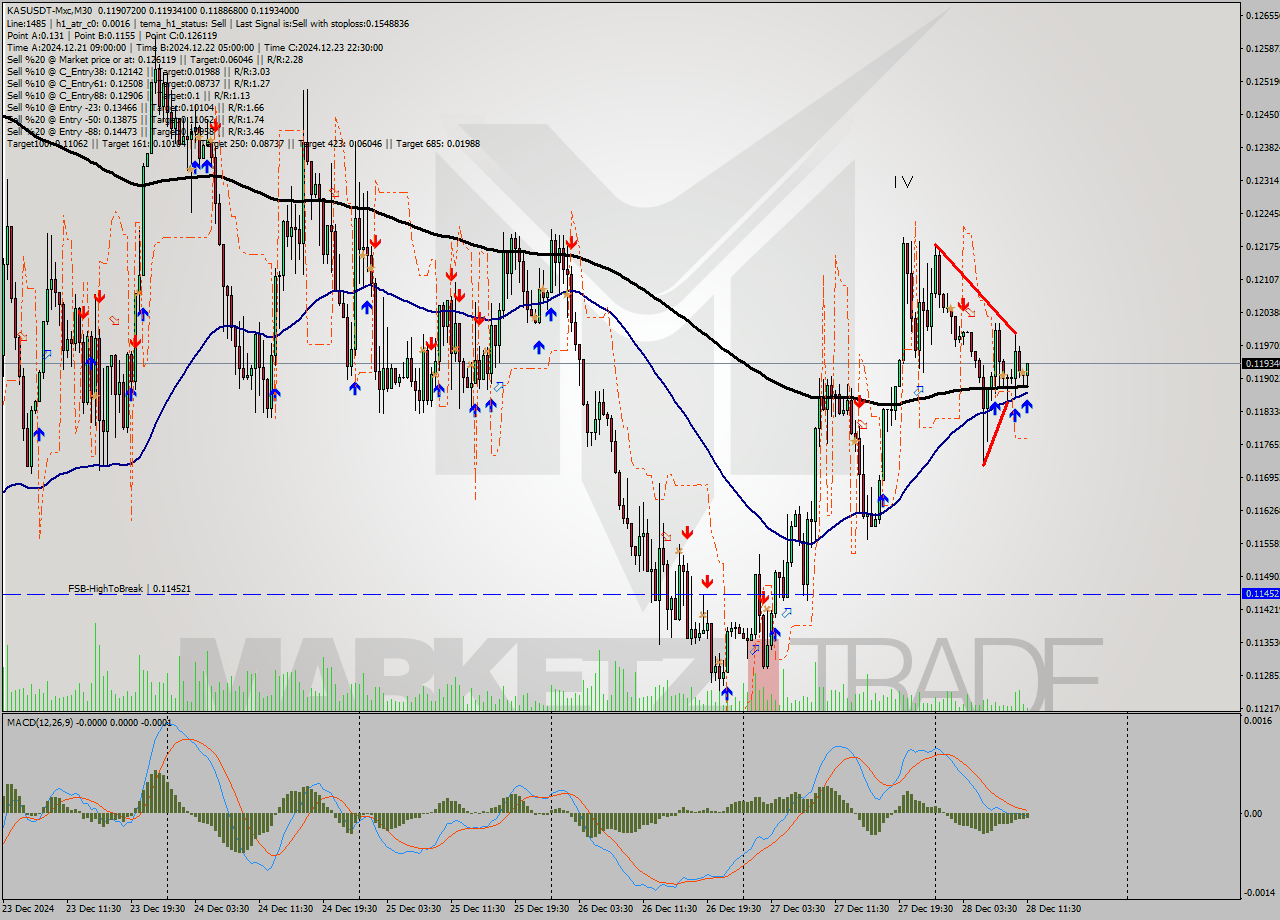Select the 'Point A:0.131' info line
This screenshot has height=920, width=1280.
[x=111, y=35]
